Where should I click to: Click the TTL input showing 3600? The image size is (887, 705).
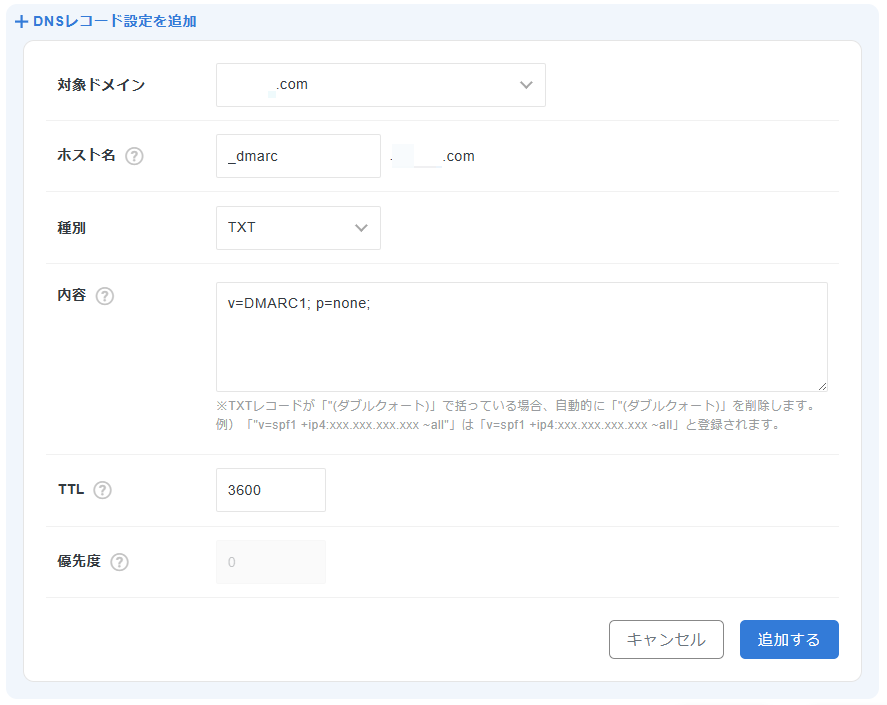(270, 490)
